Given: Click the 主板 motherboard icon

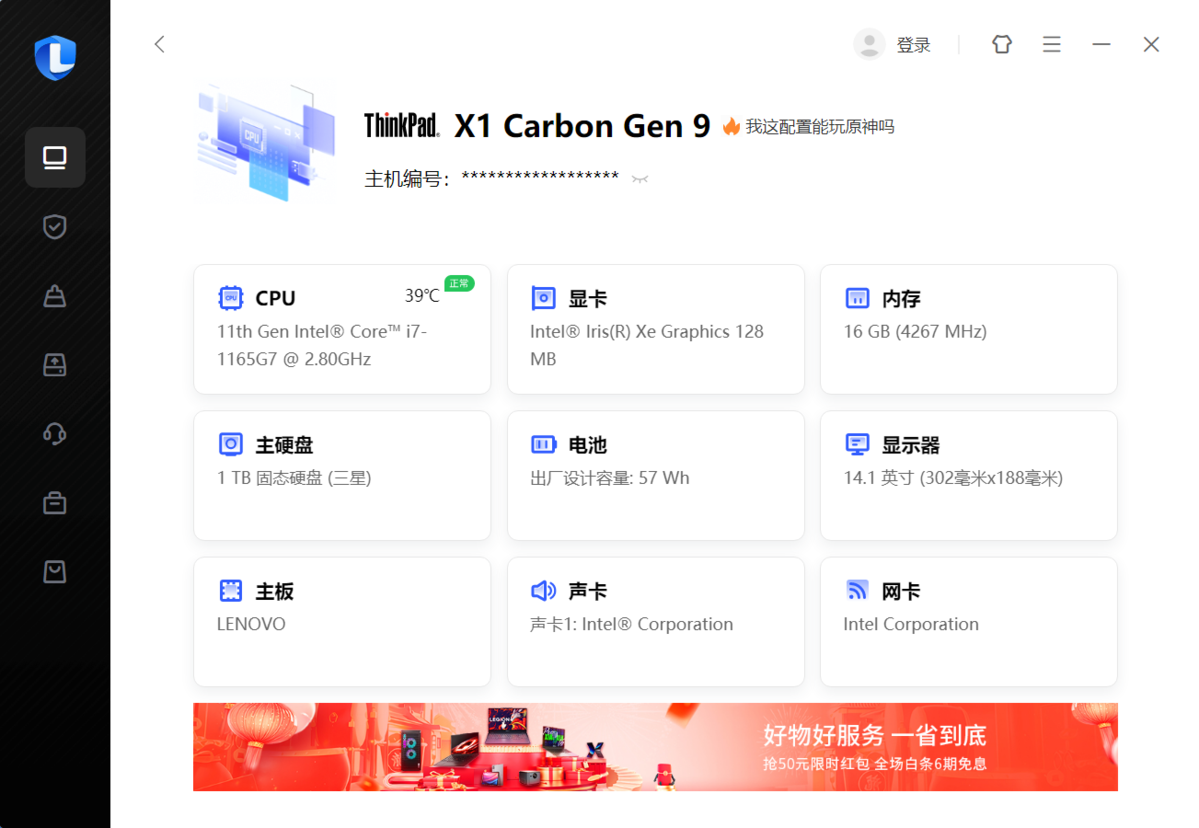Looking at the screenshot, I should (230, 590).
